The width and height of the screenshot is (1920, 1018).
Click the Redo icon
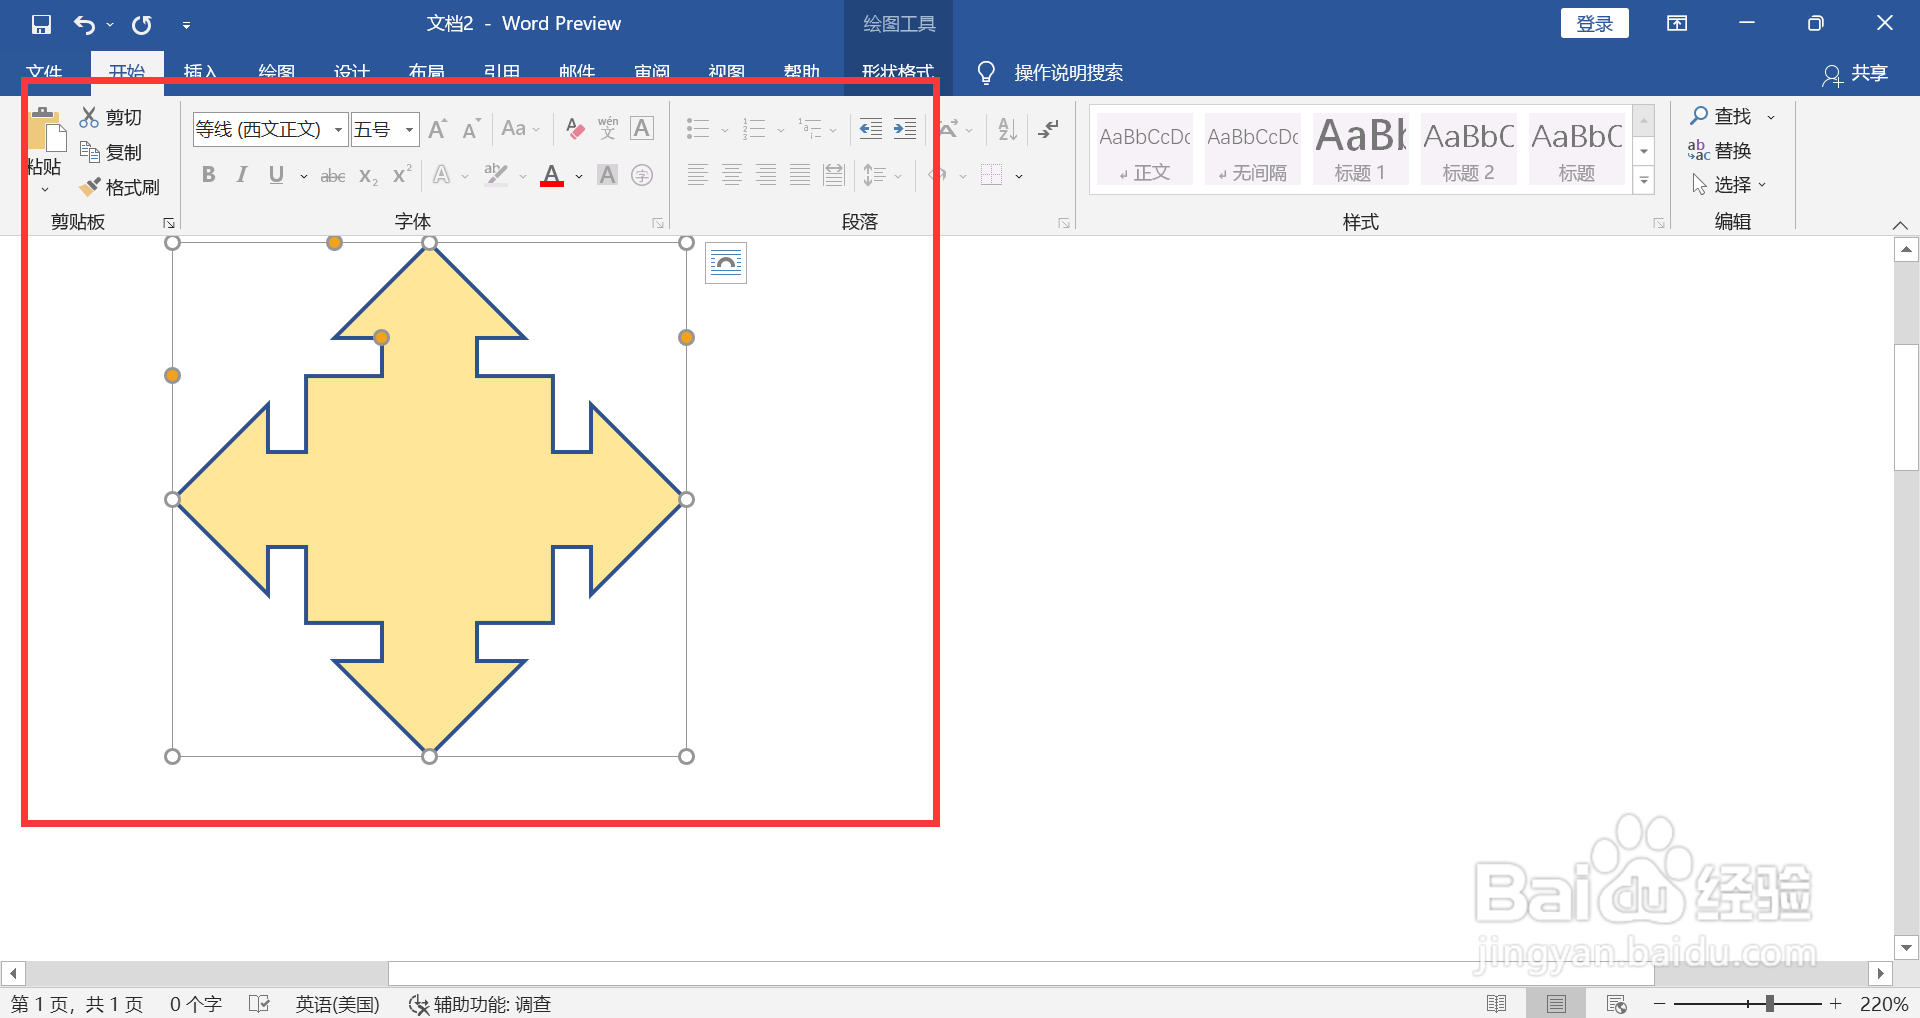pyautogui.click(x=142, y=24)
